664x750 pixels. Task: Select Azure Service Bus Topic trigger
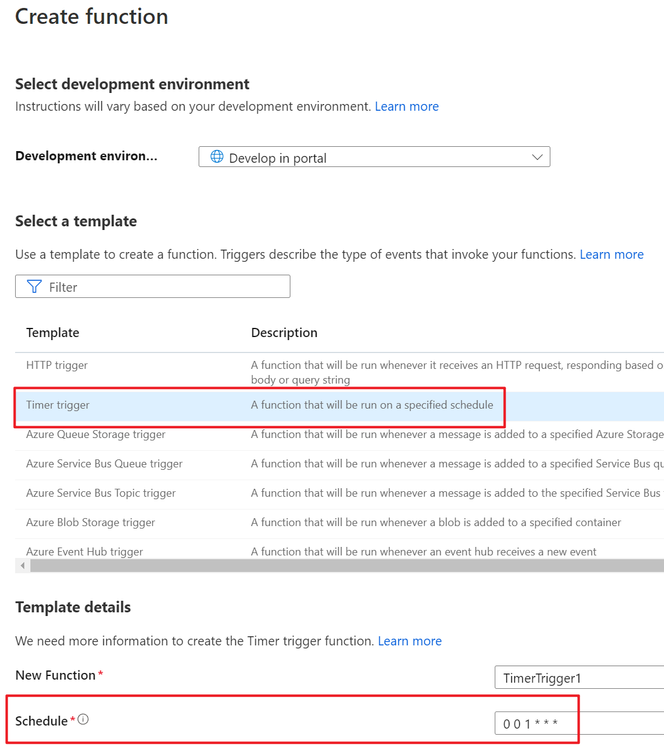click(x=101, y=493)
